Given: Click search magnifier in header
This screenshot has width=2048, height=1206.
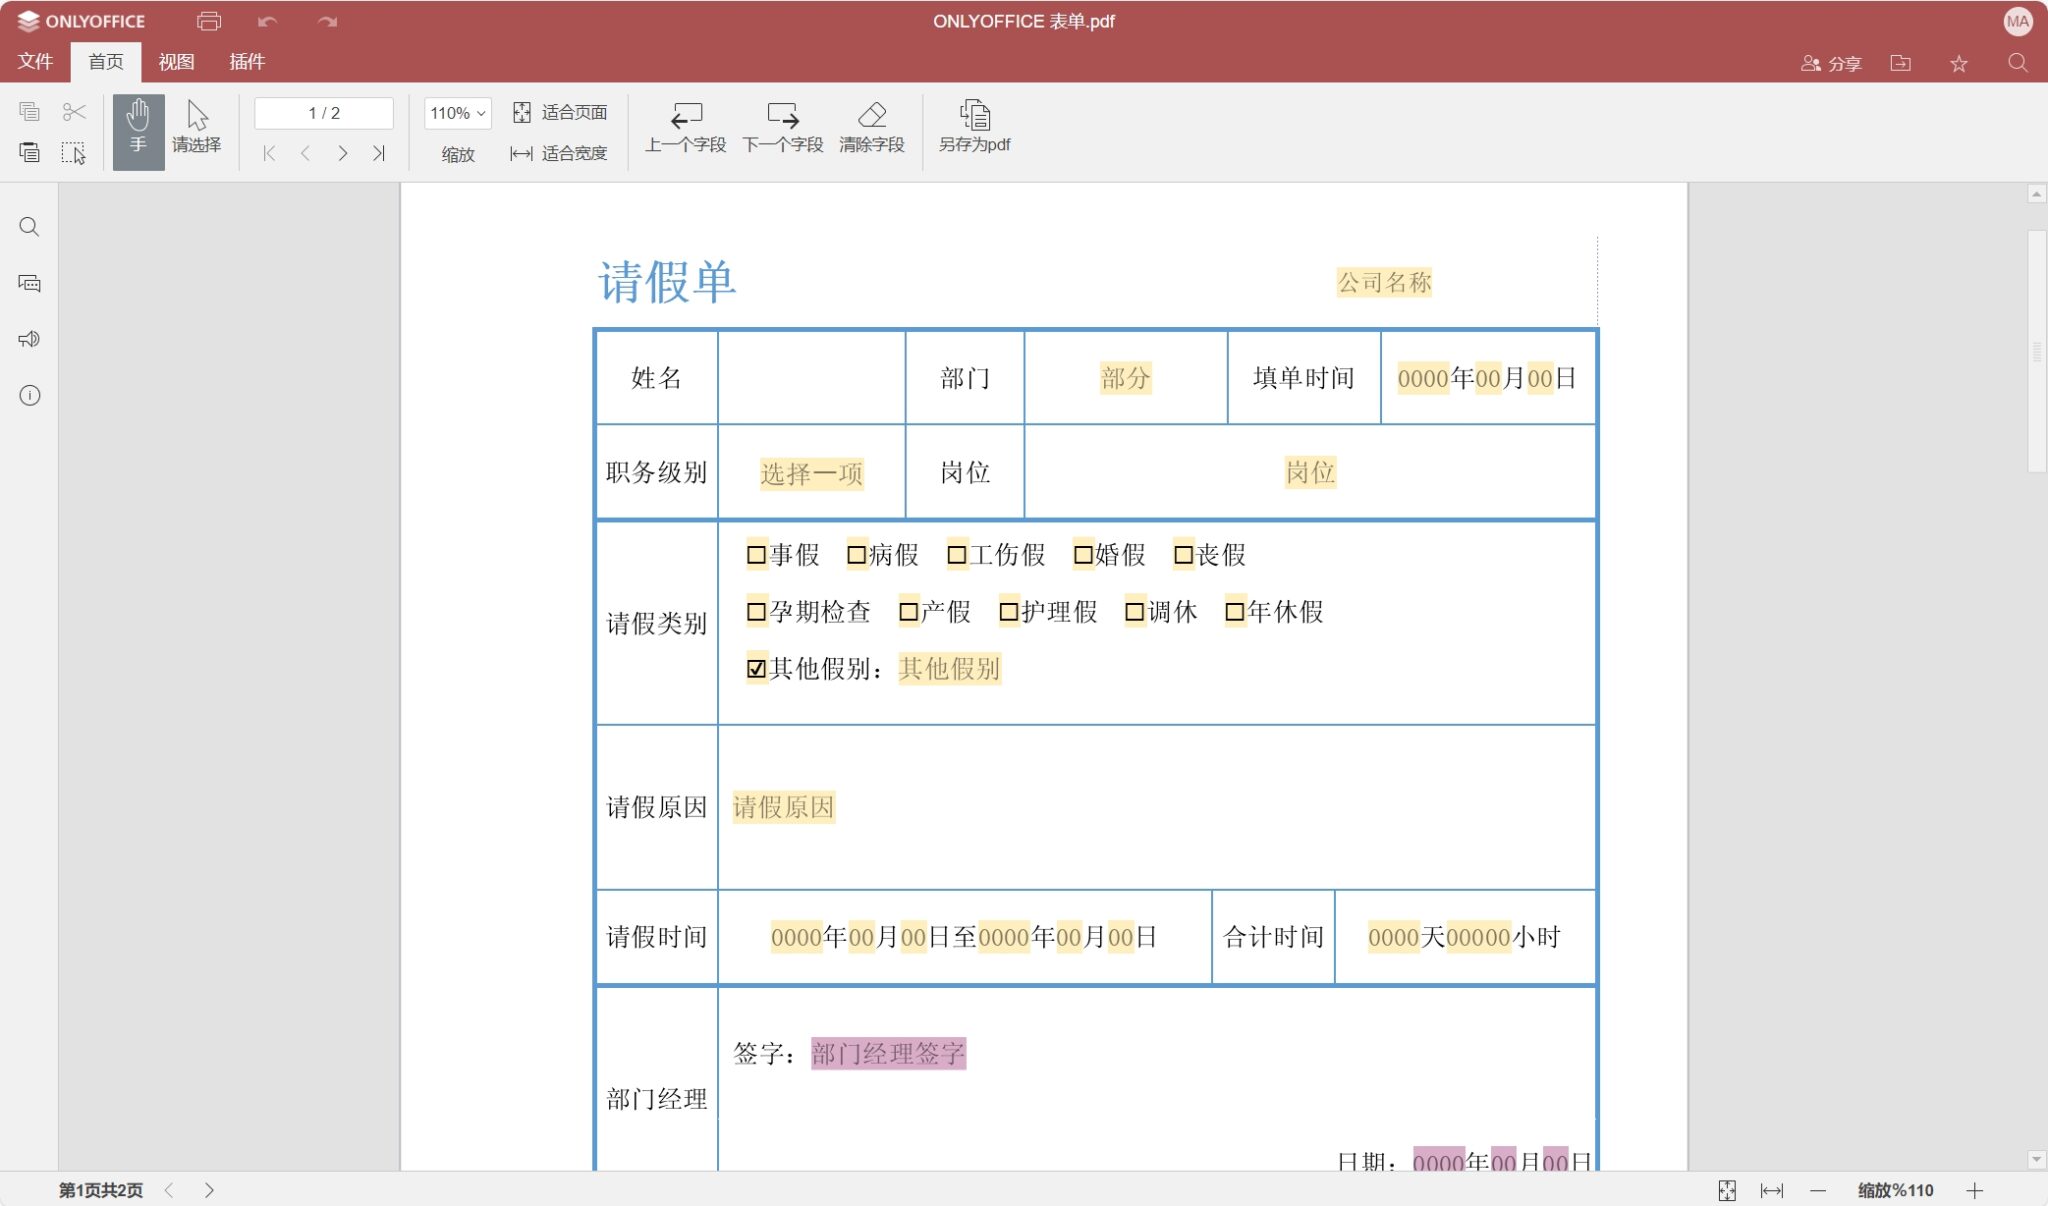Looking at the screenshot, I should point(2018,63).
